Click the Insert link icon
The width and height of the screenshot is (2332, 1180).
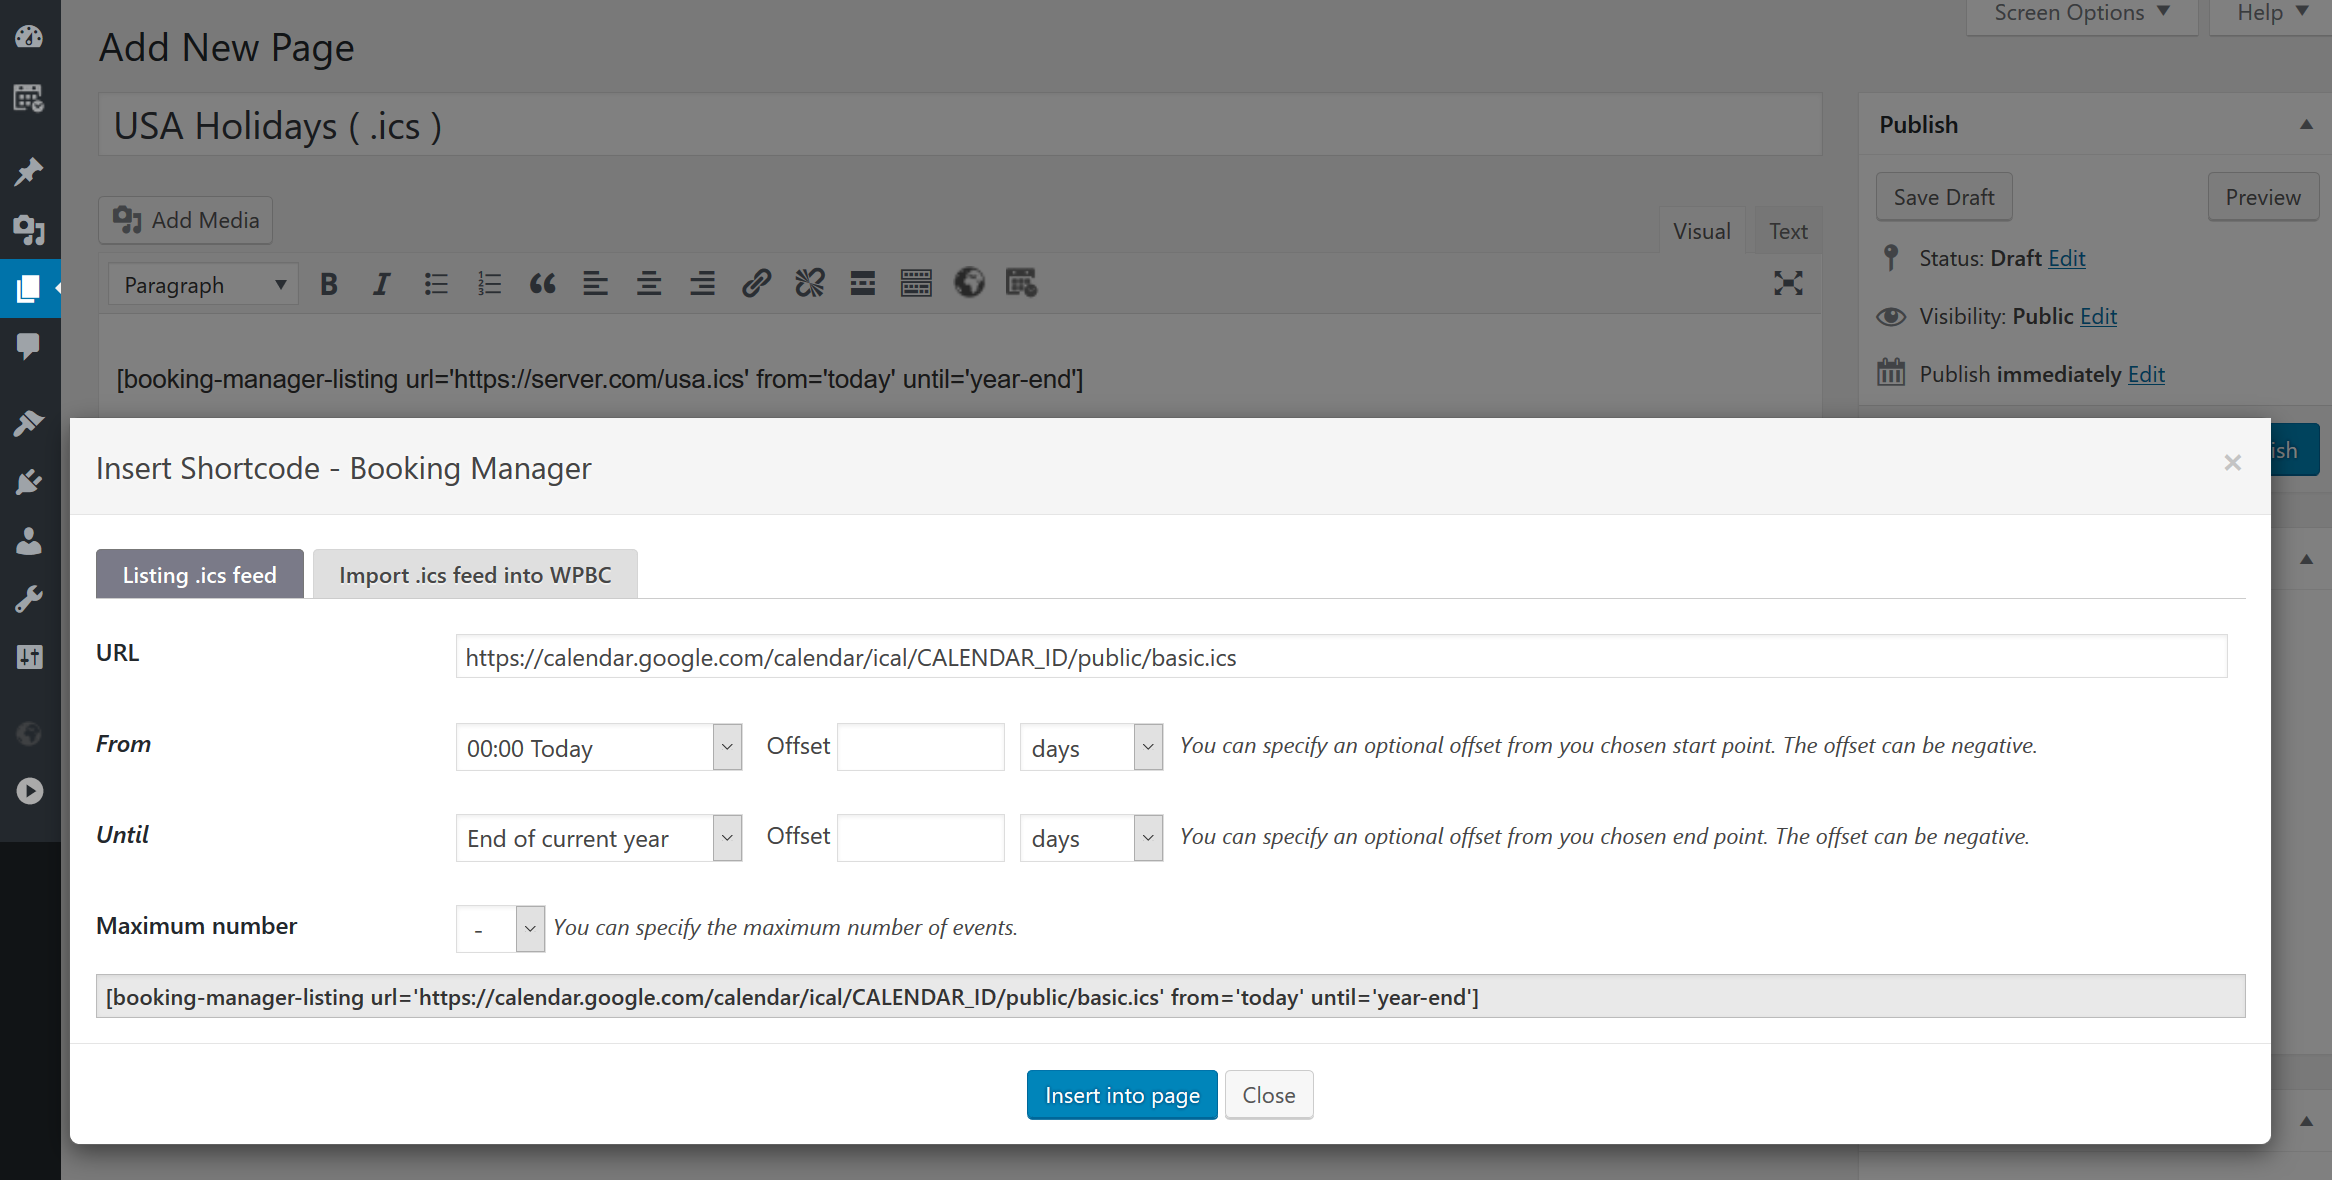coord(756,284)
